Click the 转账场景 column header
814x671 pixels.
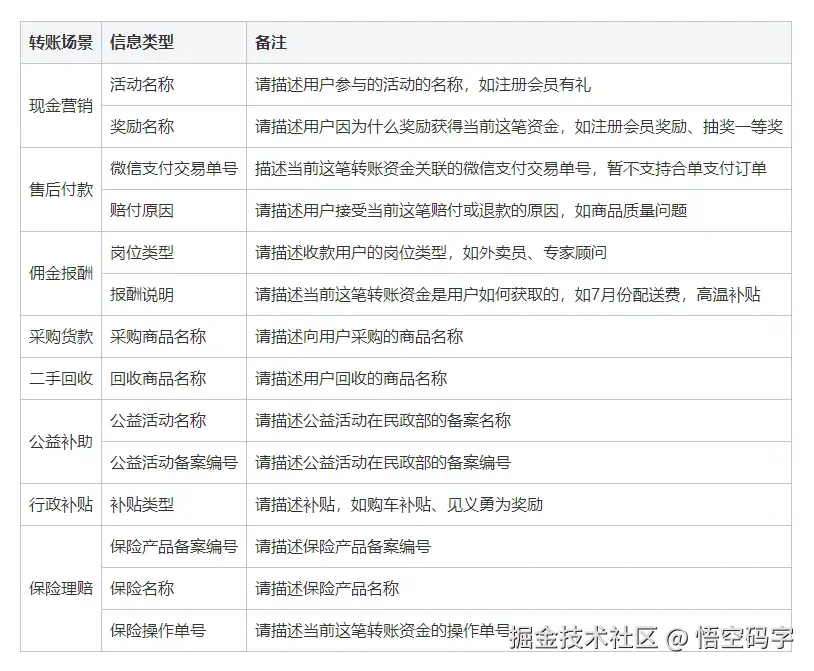tap(60, 43)
